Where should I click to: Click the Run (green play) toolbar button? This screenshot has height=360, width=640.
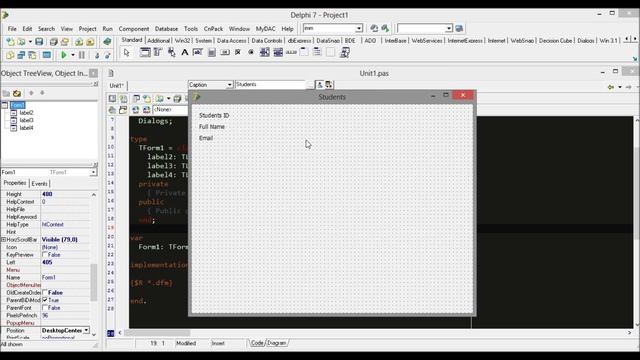point(64,55)
